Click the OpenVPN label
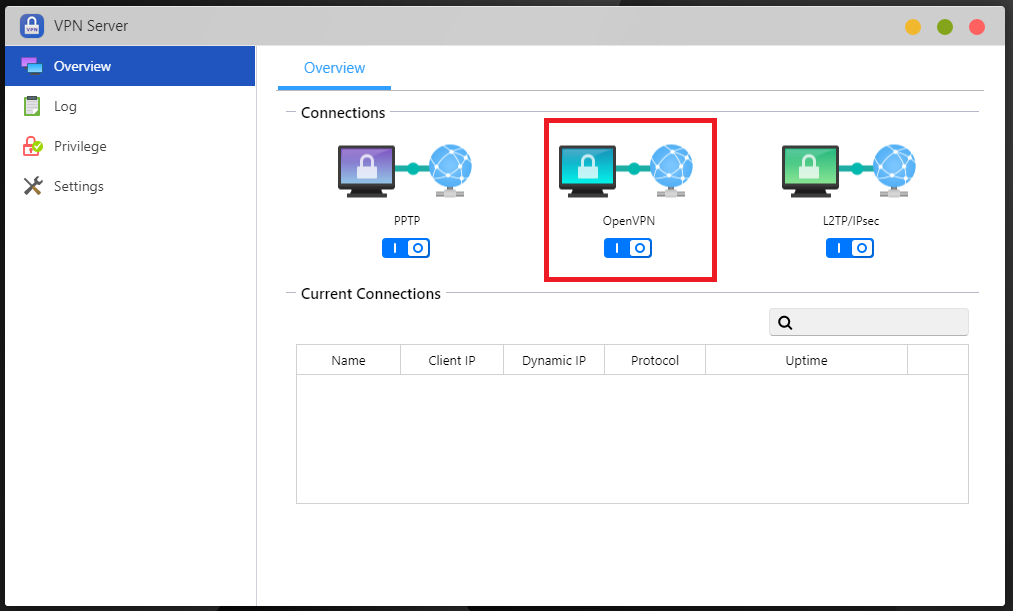The width and height of the screenshot is (1013, 611). tap(629, 221)
